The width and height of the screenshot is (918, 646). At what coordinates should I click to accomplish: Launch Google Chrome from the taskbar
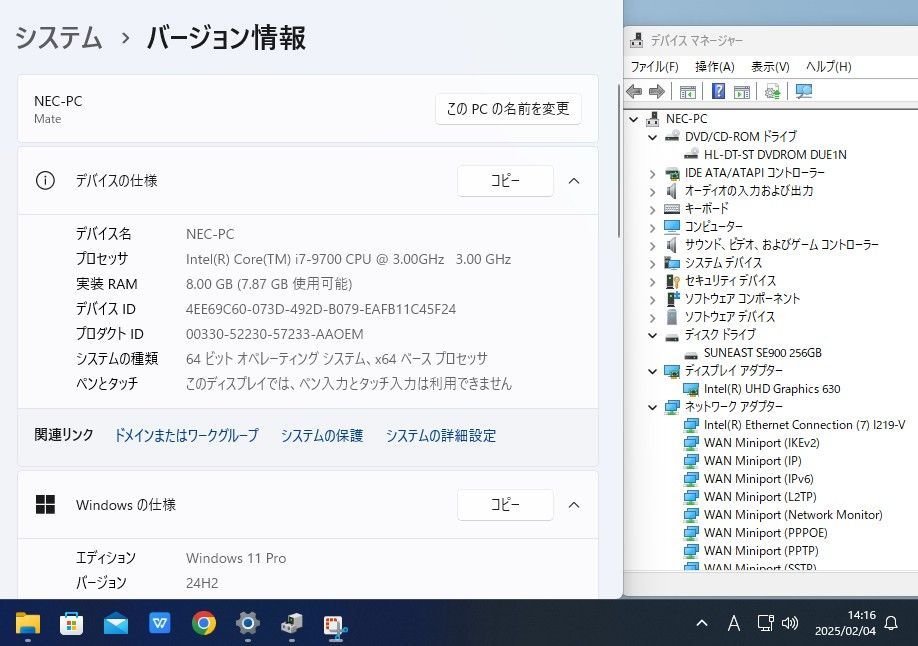click(204, 623)
